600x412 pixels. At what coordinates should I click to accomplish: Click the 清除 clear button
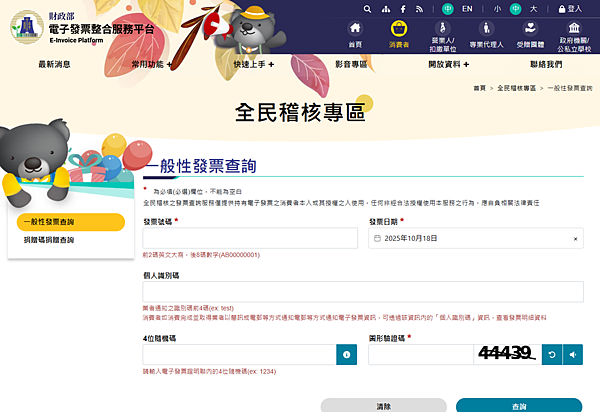[x=383, y=405]
